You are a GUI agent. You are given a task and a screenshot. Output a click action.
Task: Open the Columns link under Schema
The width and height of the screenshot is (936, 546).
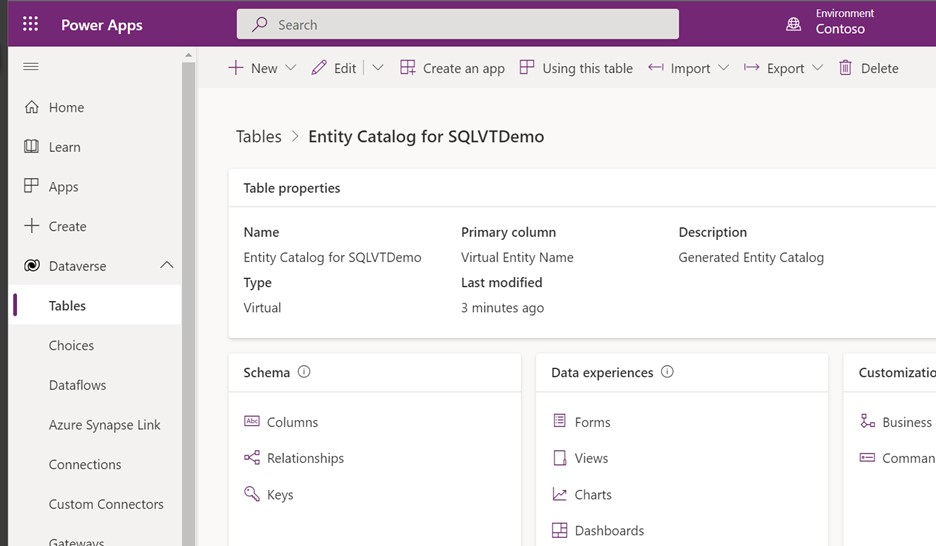click(292, 422)
